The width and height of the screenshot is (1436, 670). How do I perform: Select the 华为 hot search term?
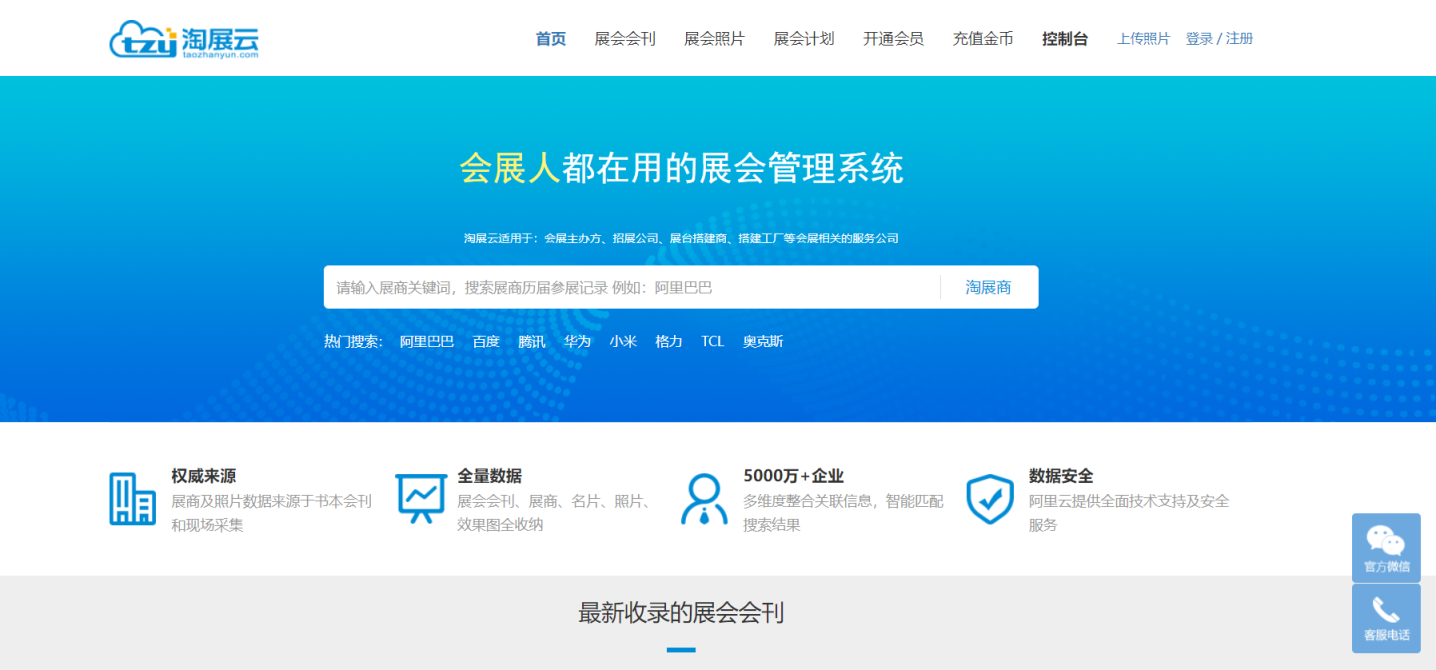click(577, 341)
